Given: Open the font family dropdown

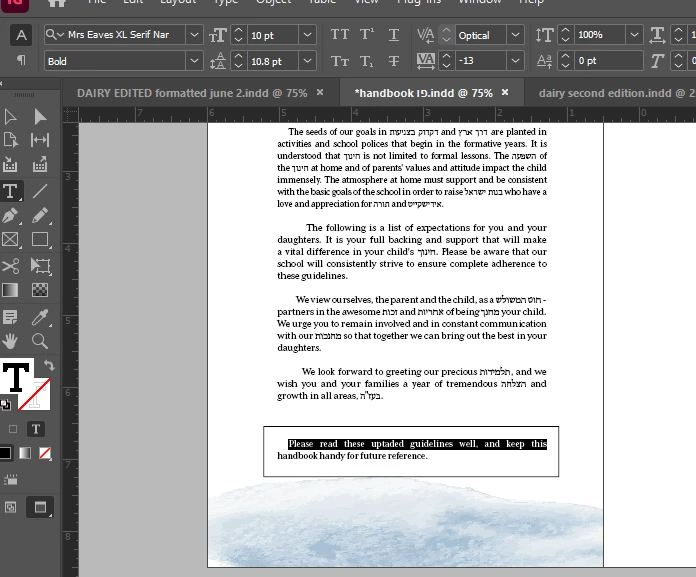Looking at the screenshot, I should tap(194, 35).
